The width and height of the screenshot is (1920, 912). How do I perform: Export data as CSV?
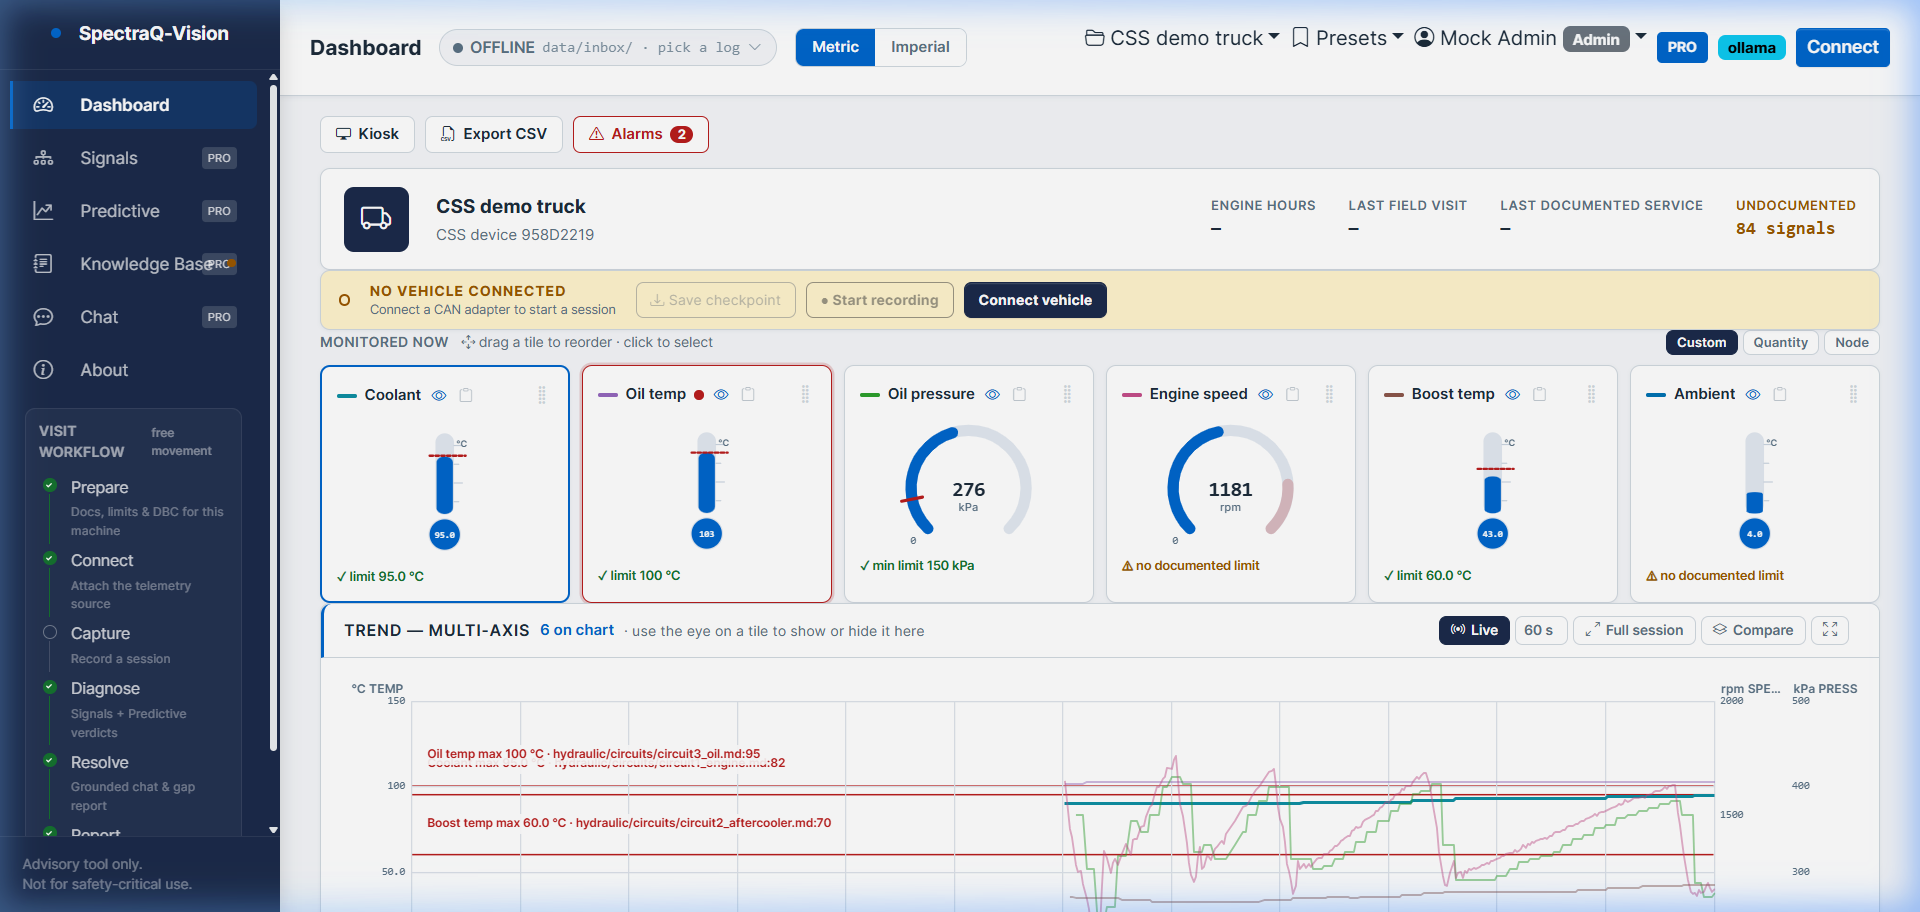494,134
